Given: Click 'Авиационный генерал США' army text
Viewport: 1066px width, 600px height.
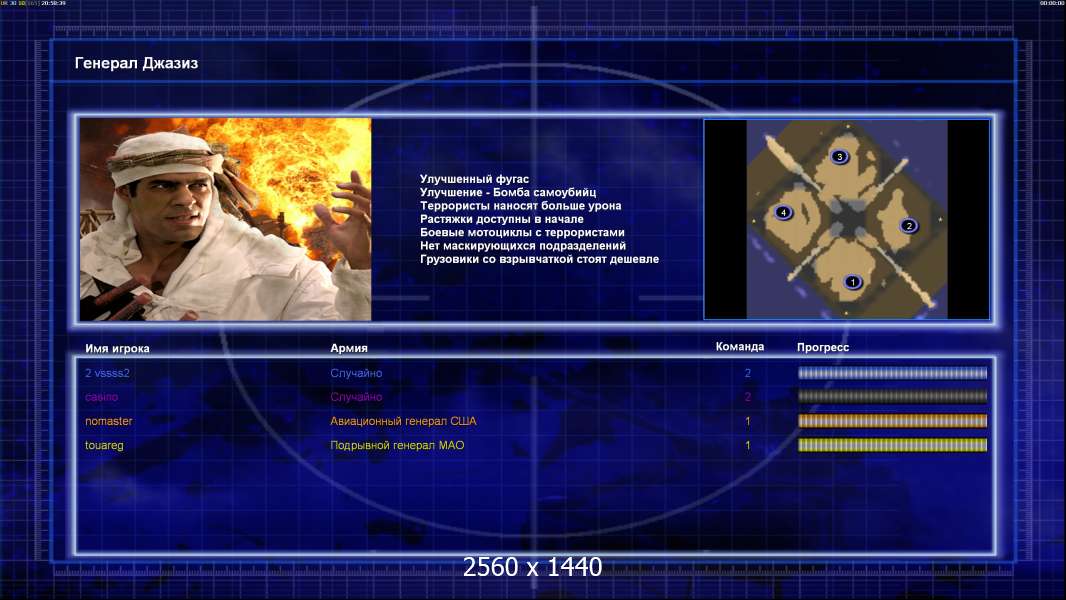Looking at the screenshot, I should pyautogui.click(x=403, y=421).
